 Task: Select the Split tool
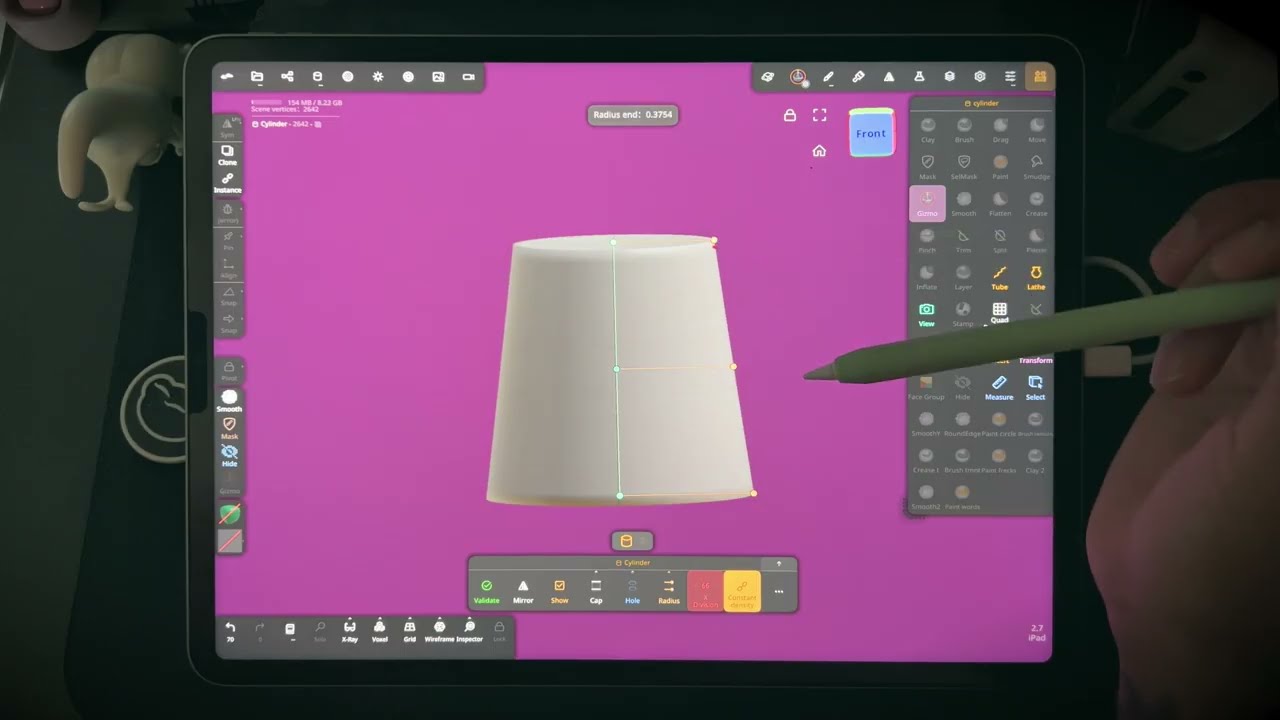pos(1000,240)
